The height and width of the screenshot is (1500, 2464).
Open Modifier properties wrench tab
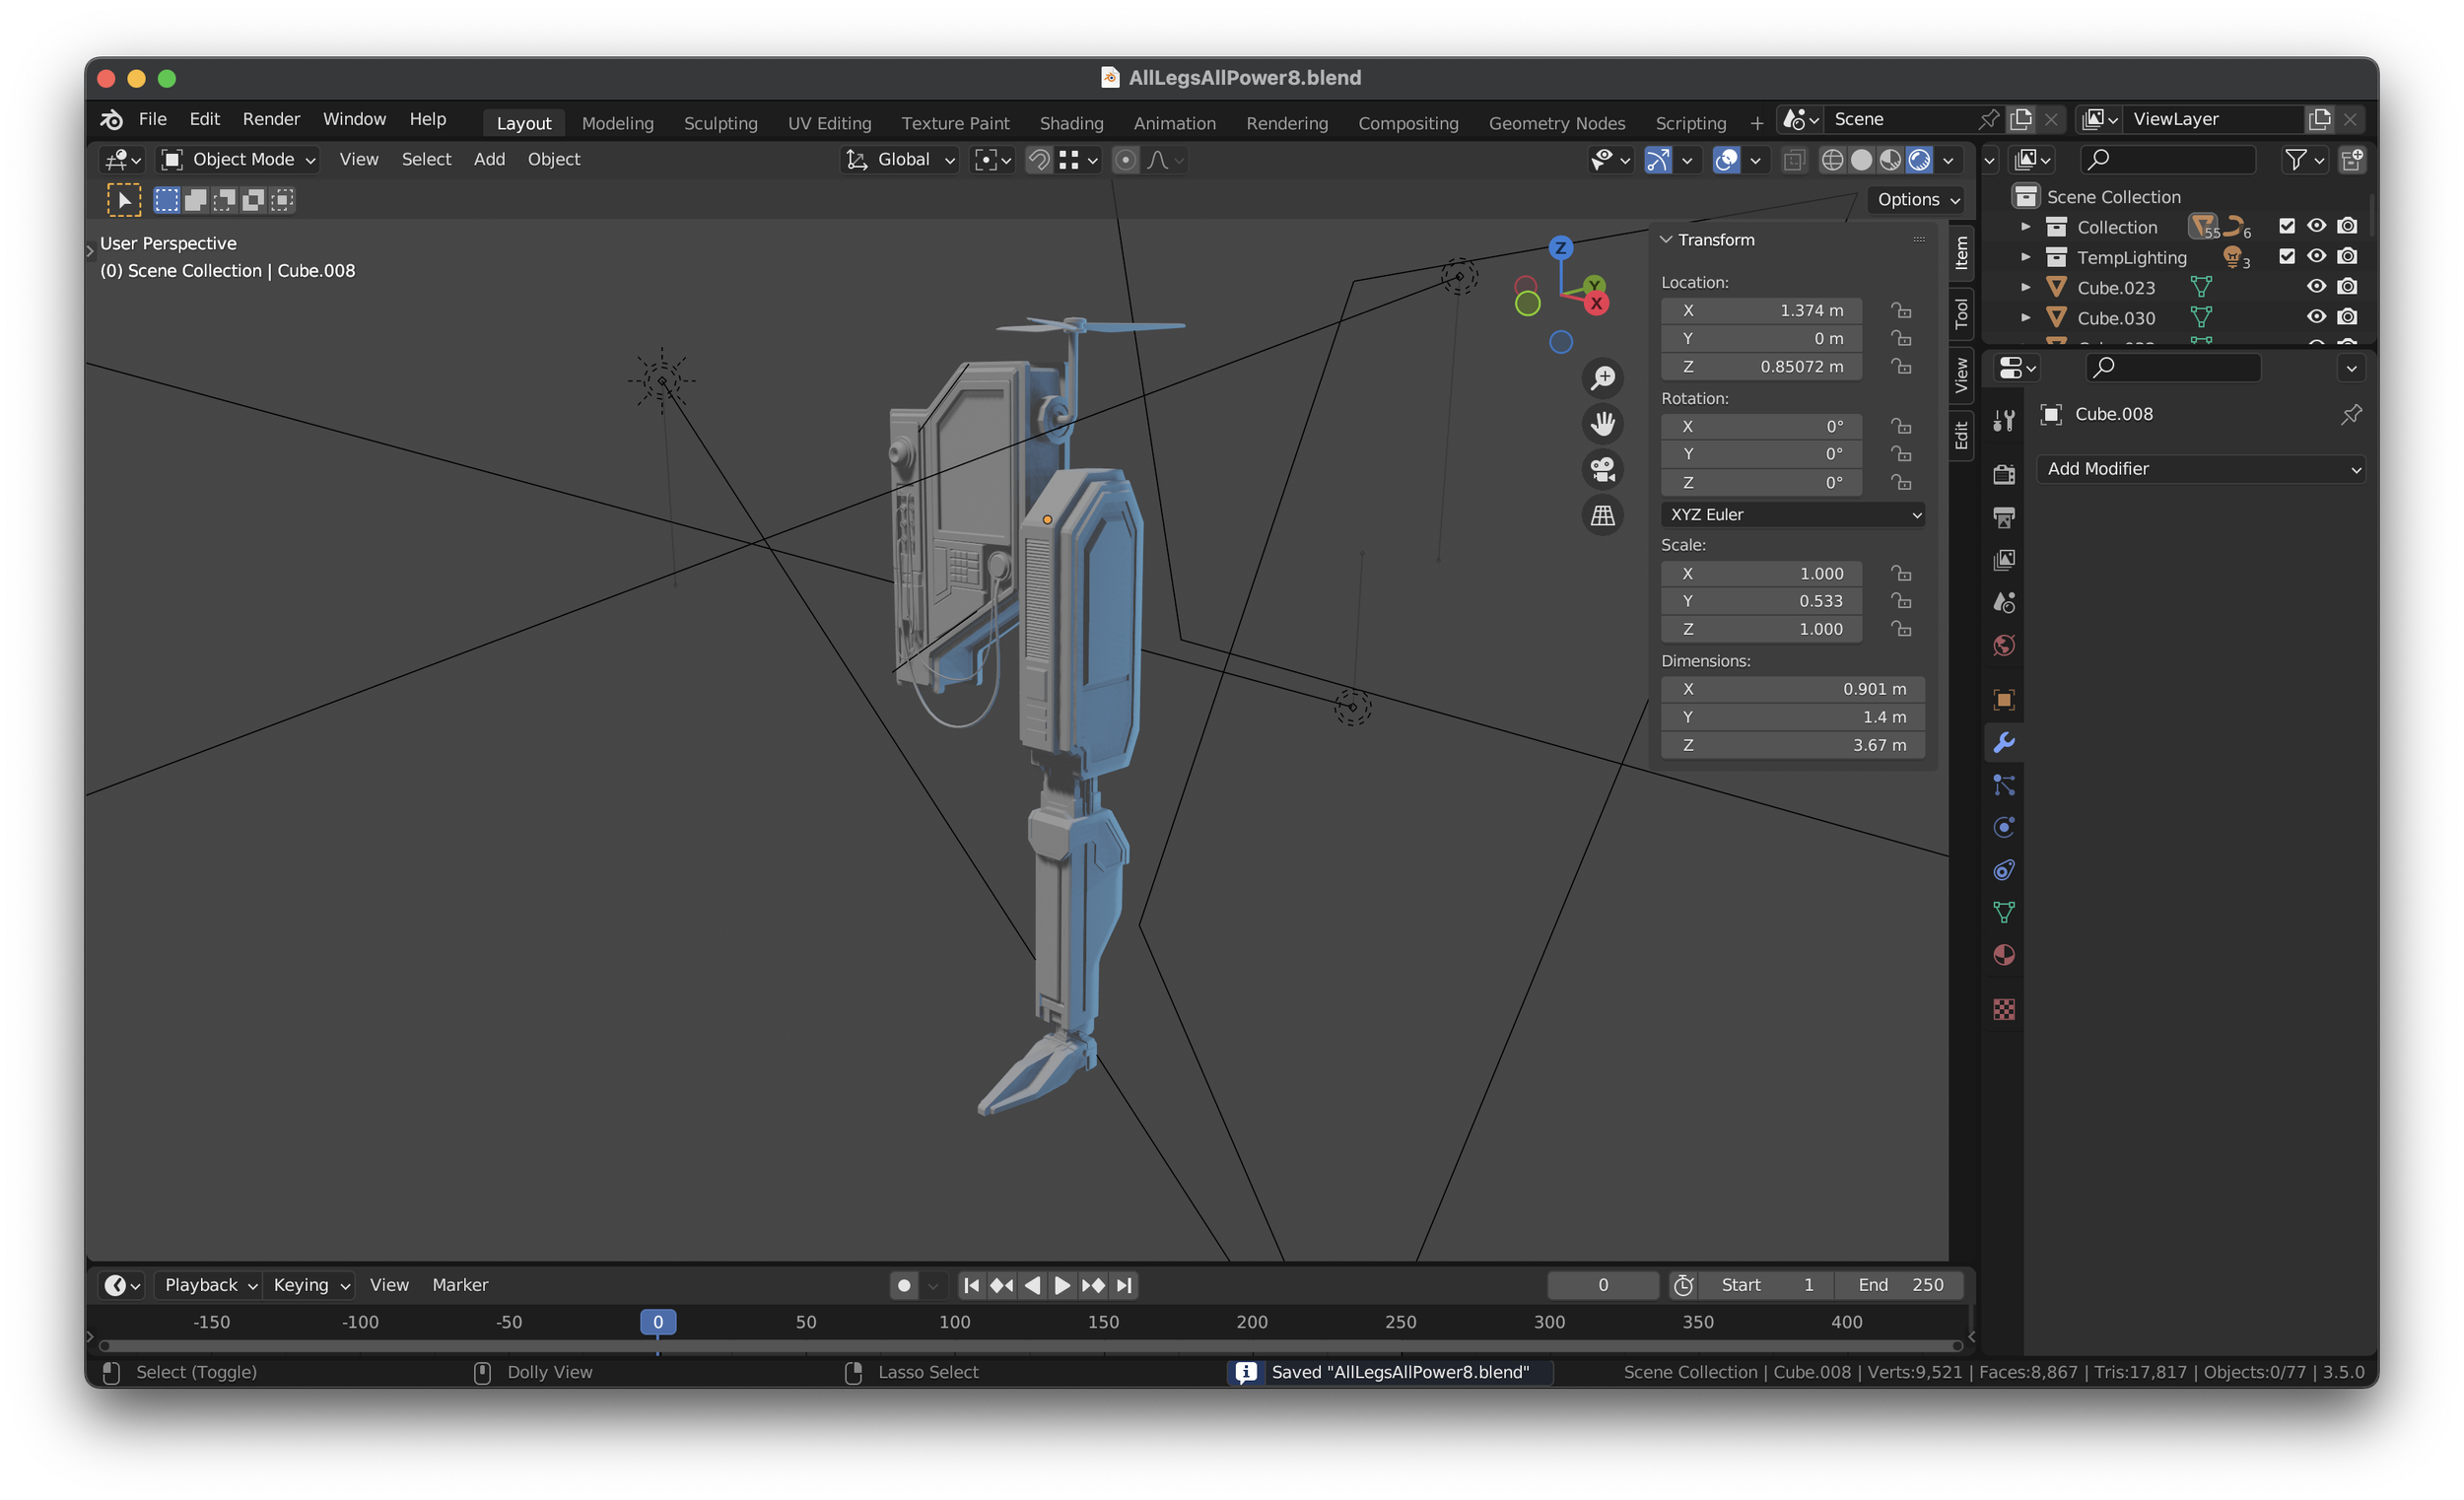pyautogui.click(x=2004, y=742)
